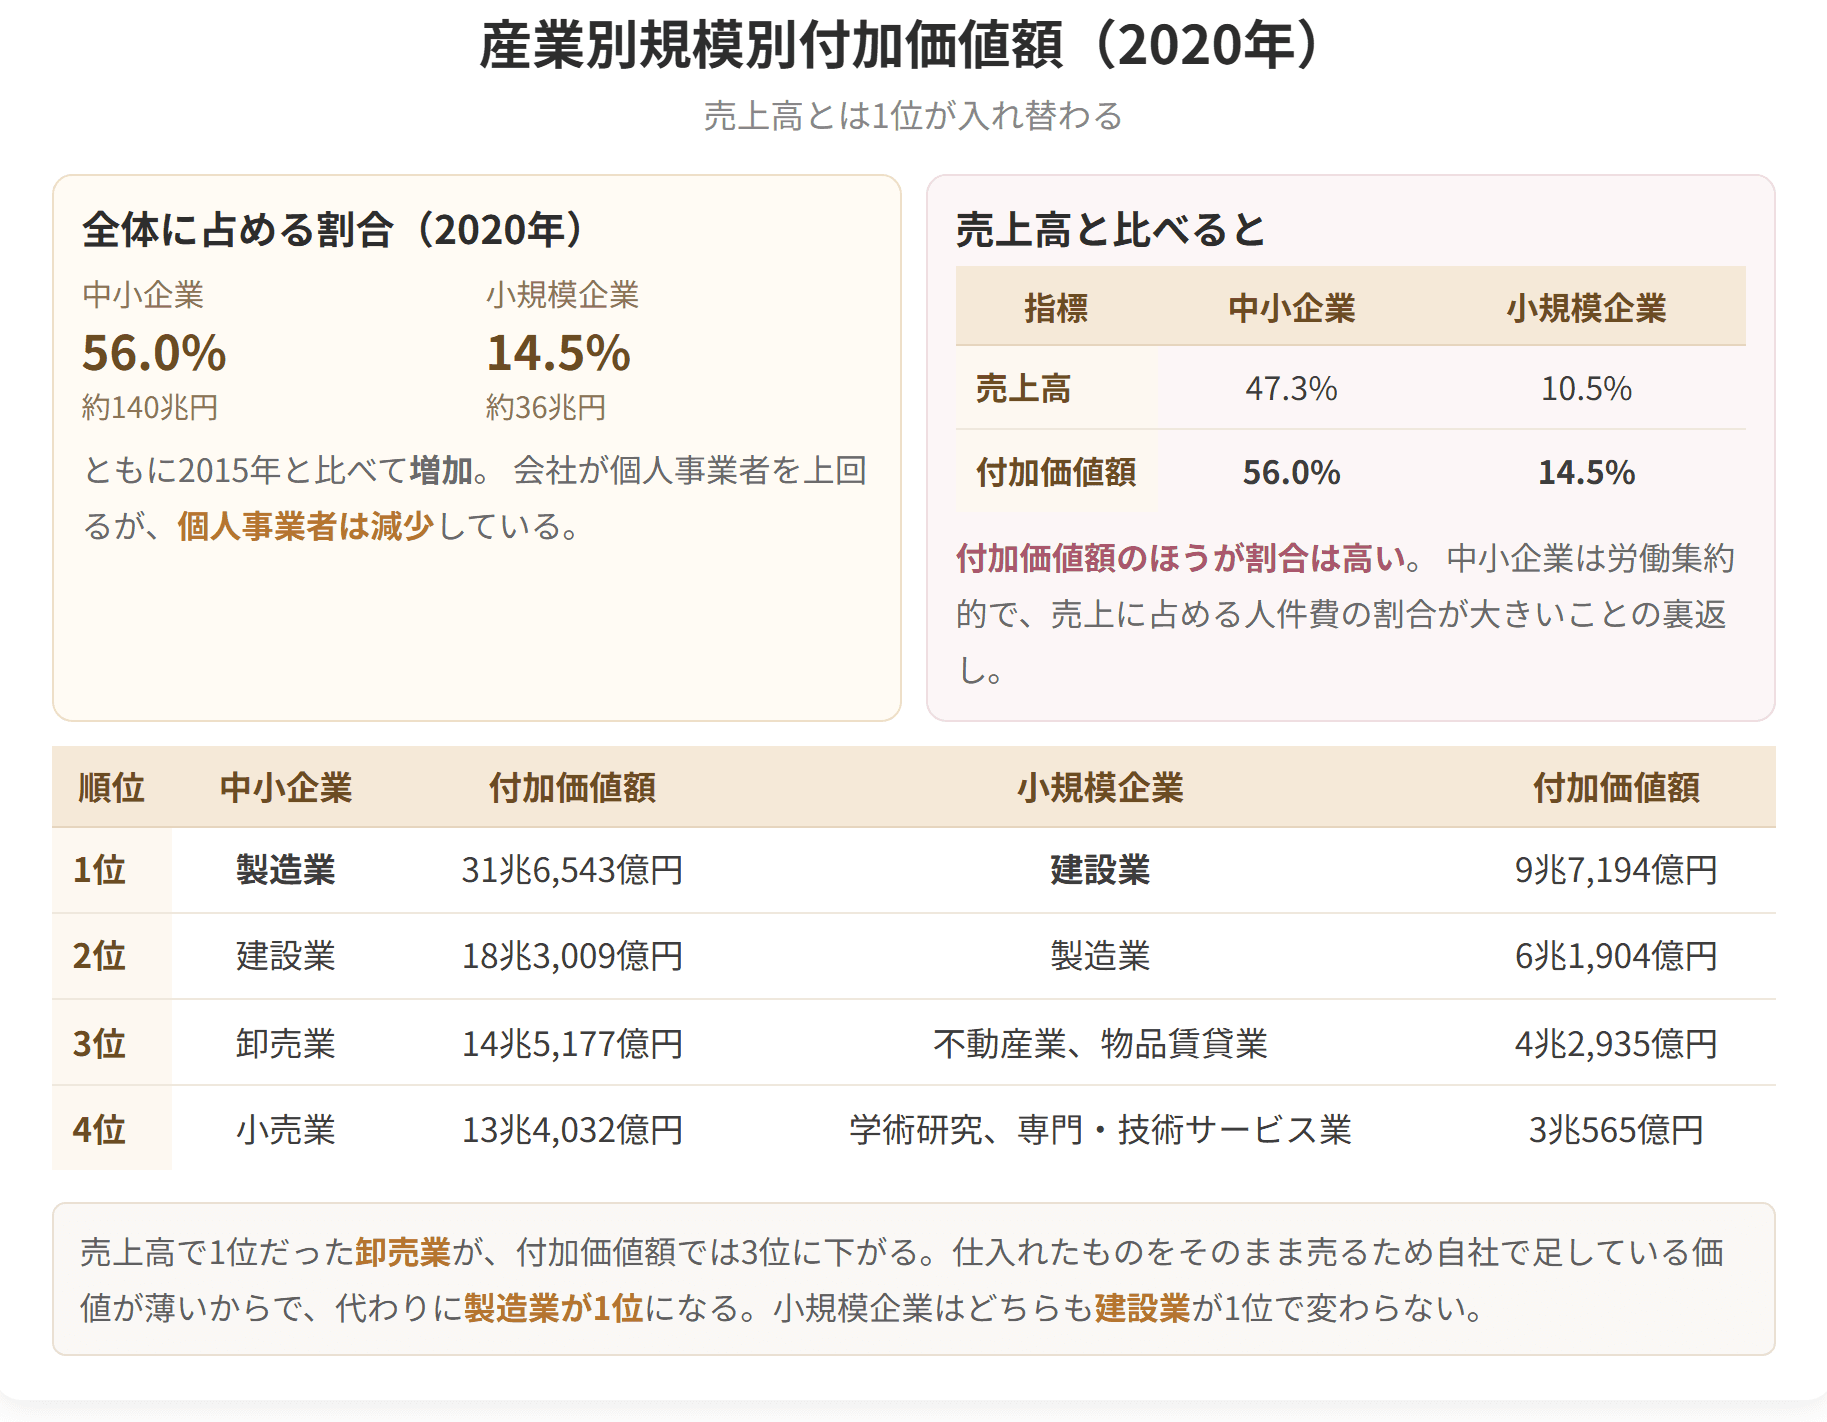Click the "小売業" cell in the 4位 row

point(286,1129)
